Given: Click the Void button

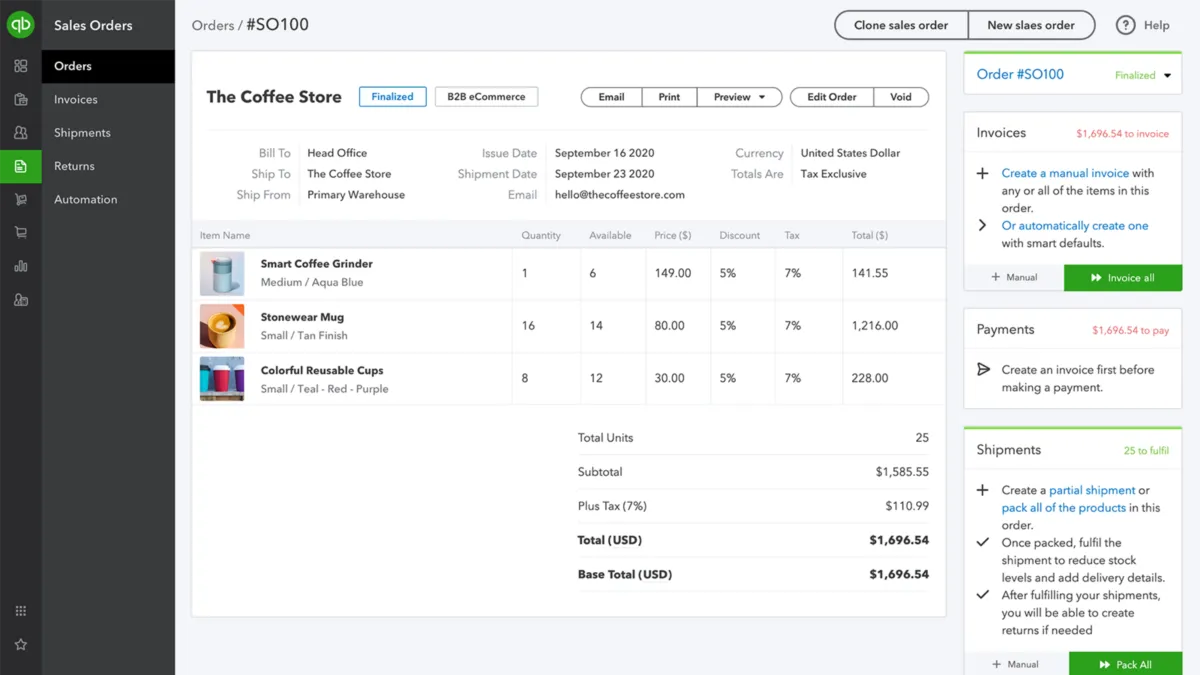Looking at the screenshot, I should tap(901, 97).
